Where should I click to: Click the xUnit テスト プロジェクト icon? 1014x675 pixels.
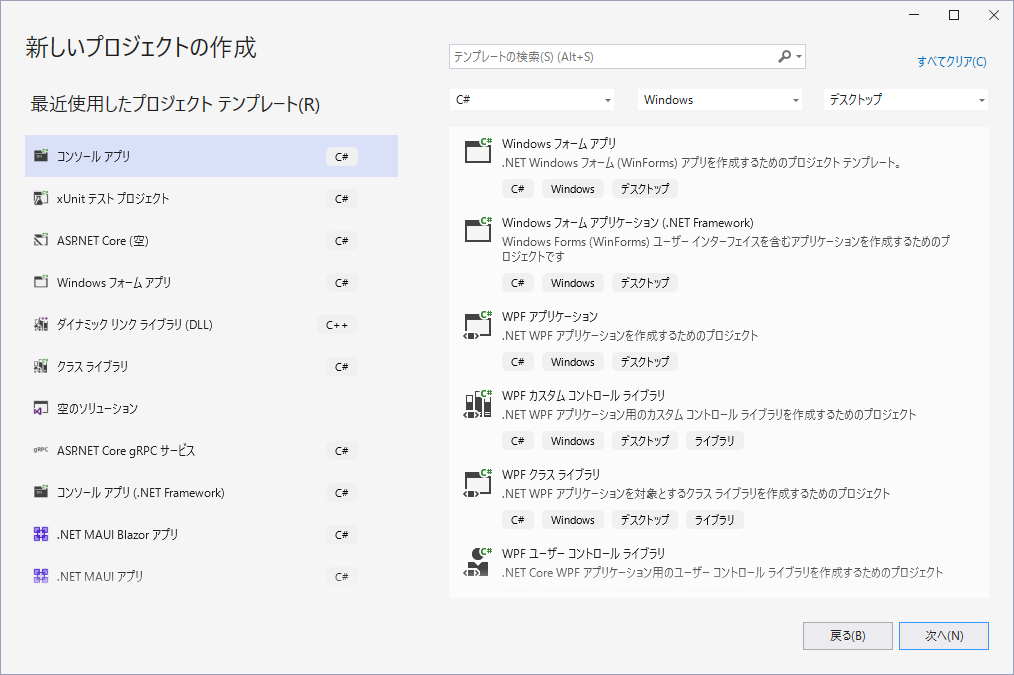pos(41,198)
